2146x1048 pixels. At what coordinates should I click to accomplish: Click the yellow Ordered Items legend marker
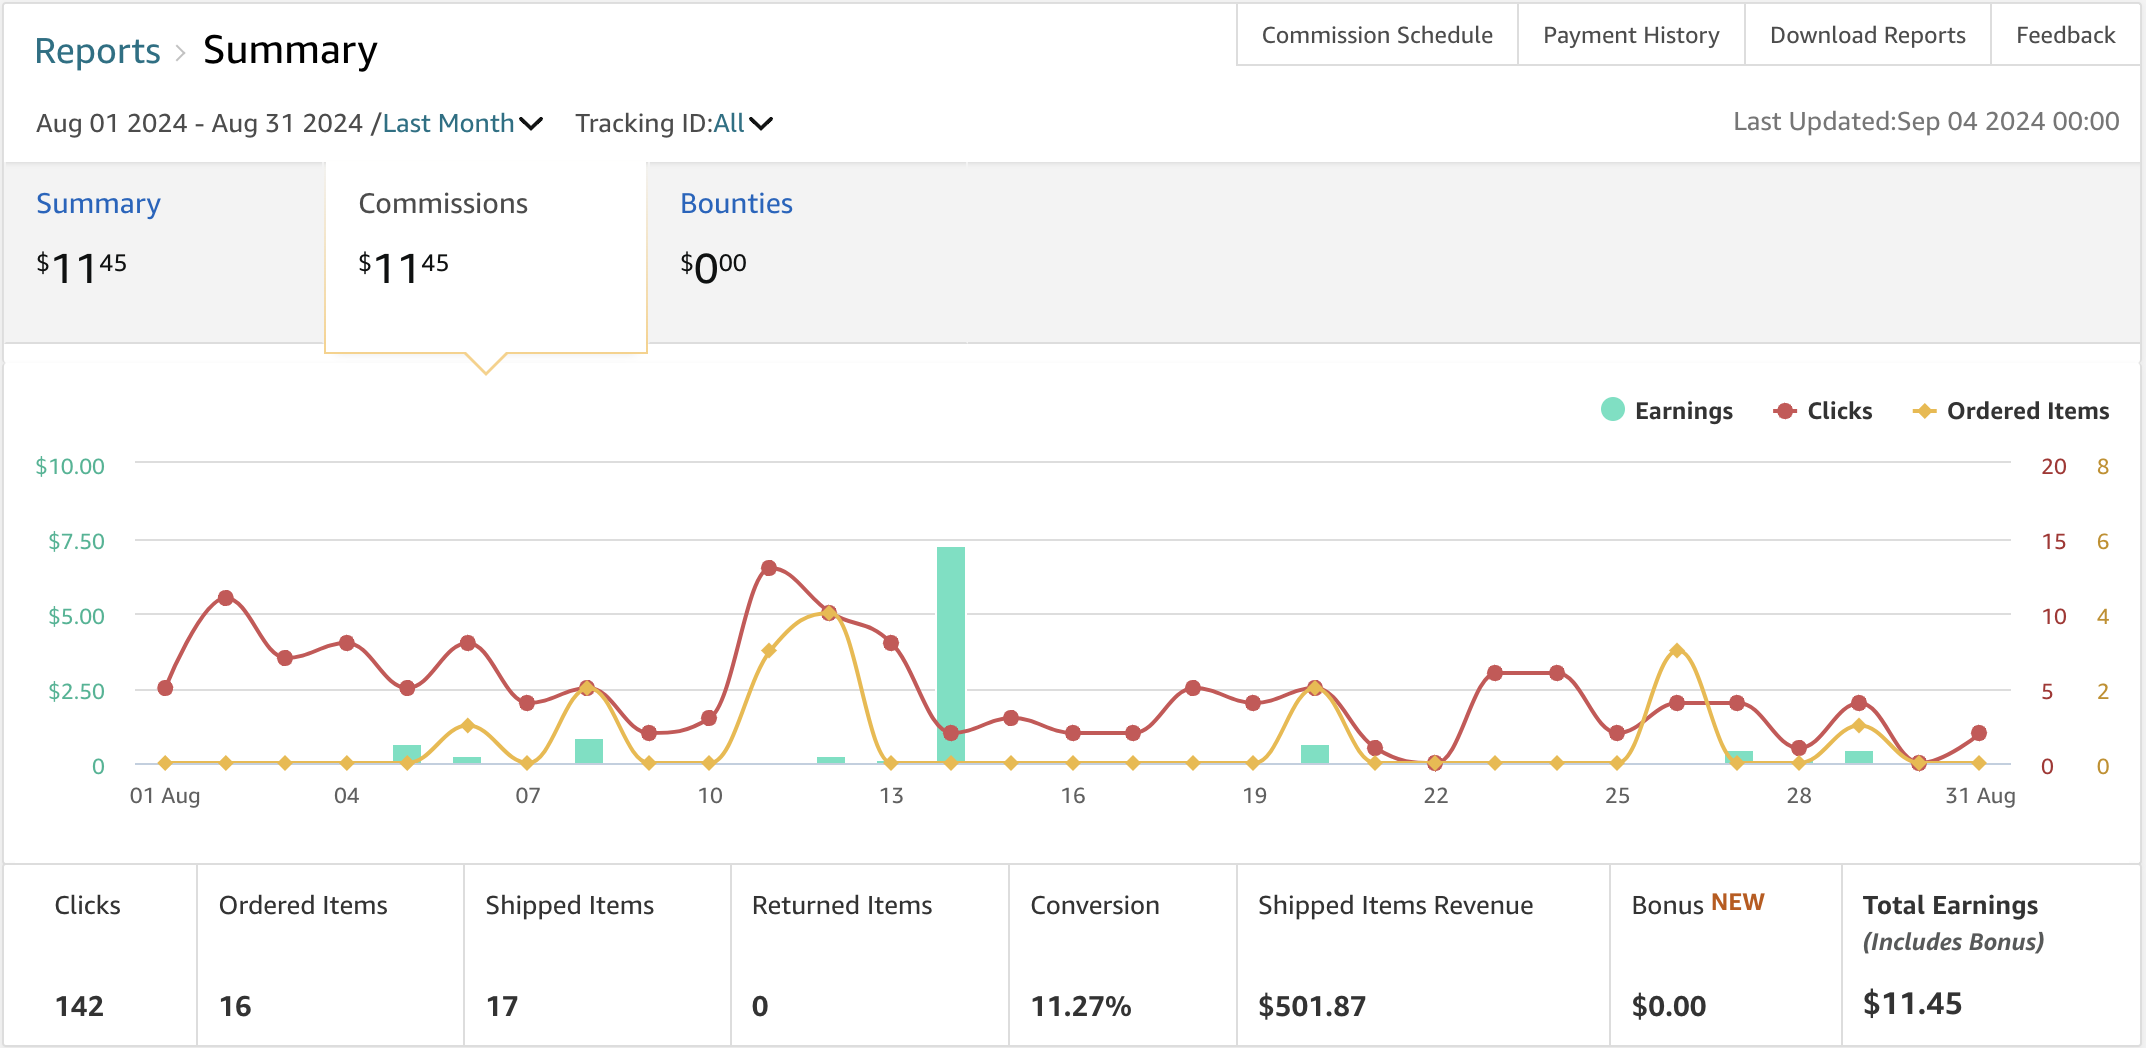pos(1924,411)
